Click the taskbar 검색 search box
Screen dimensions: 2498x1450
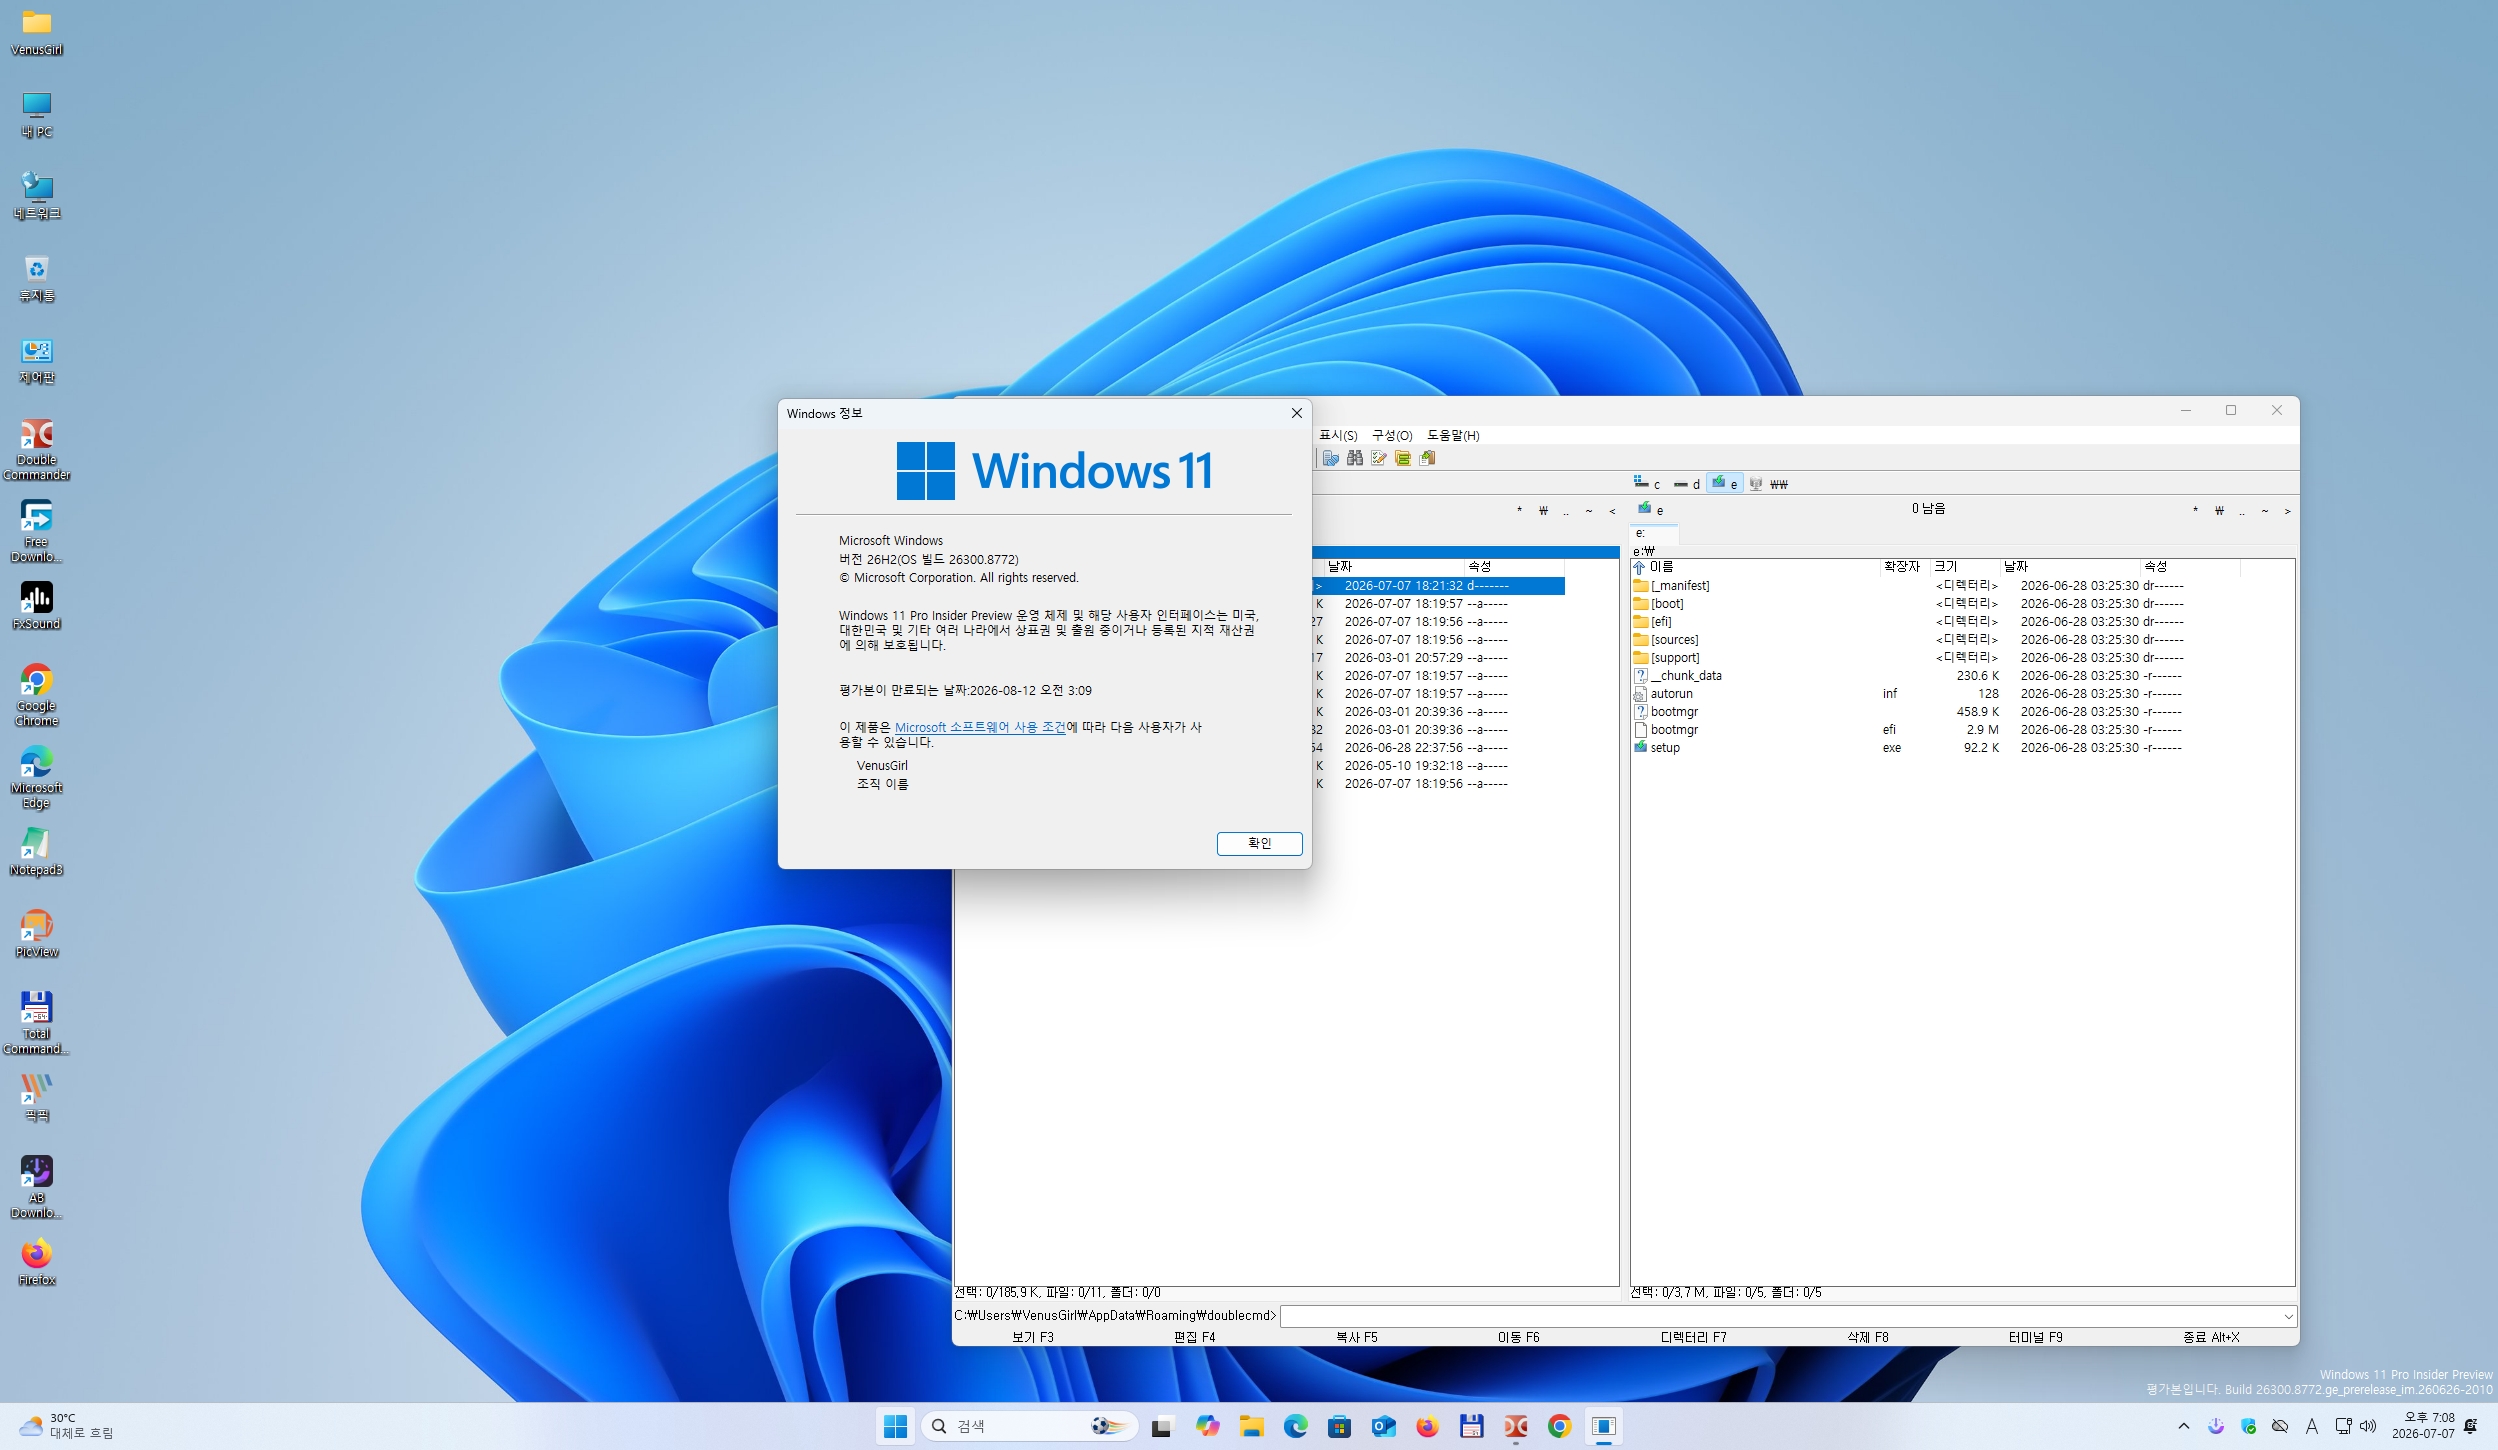(x=1030, y=1426)
